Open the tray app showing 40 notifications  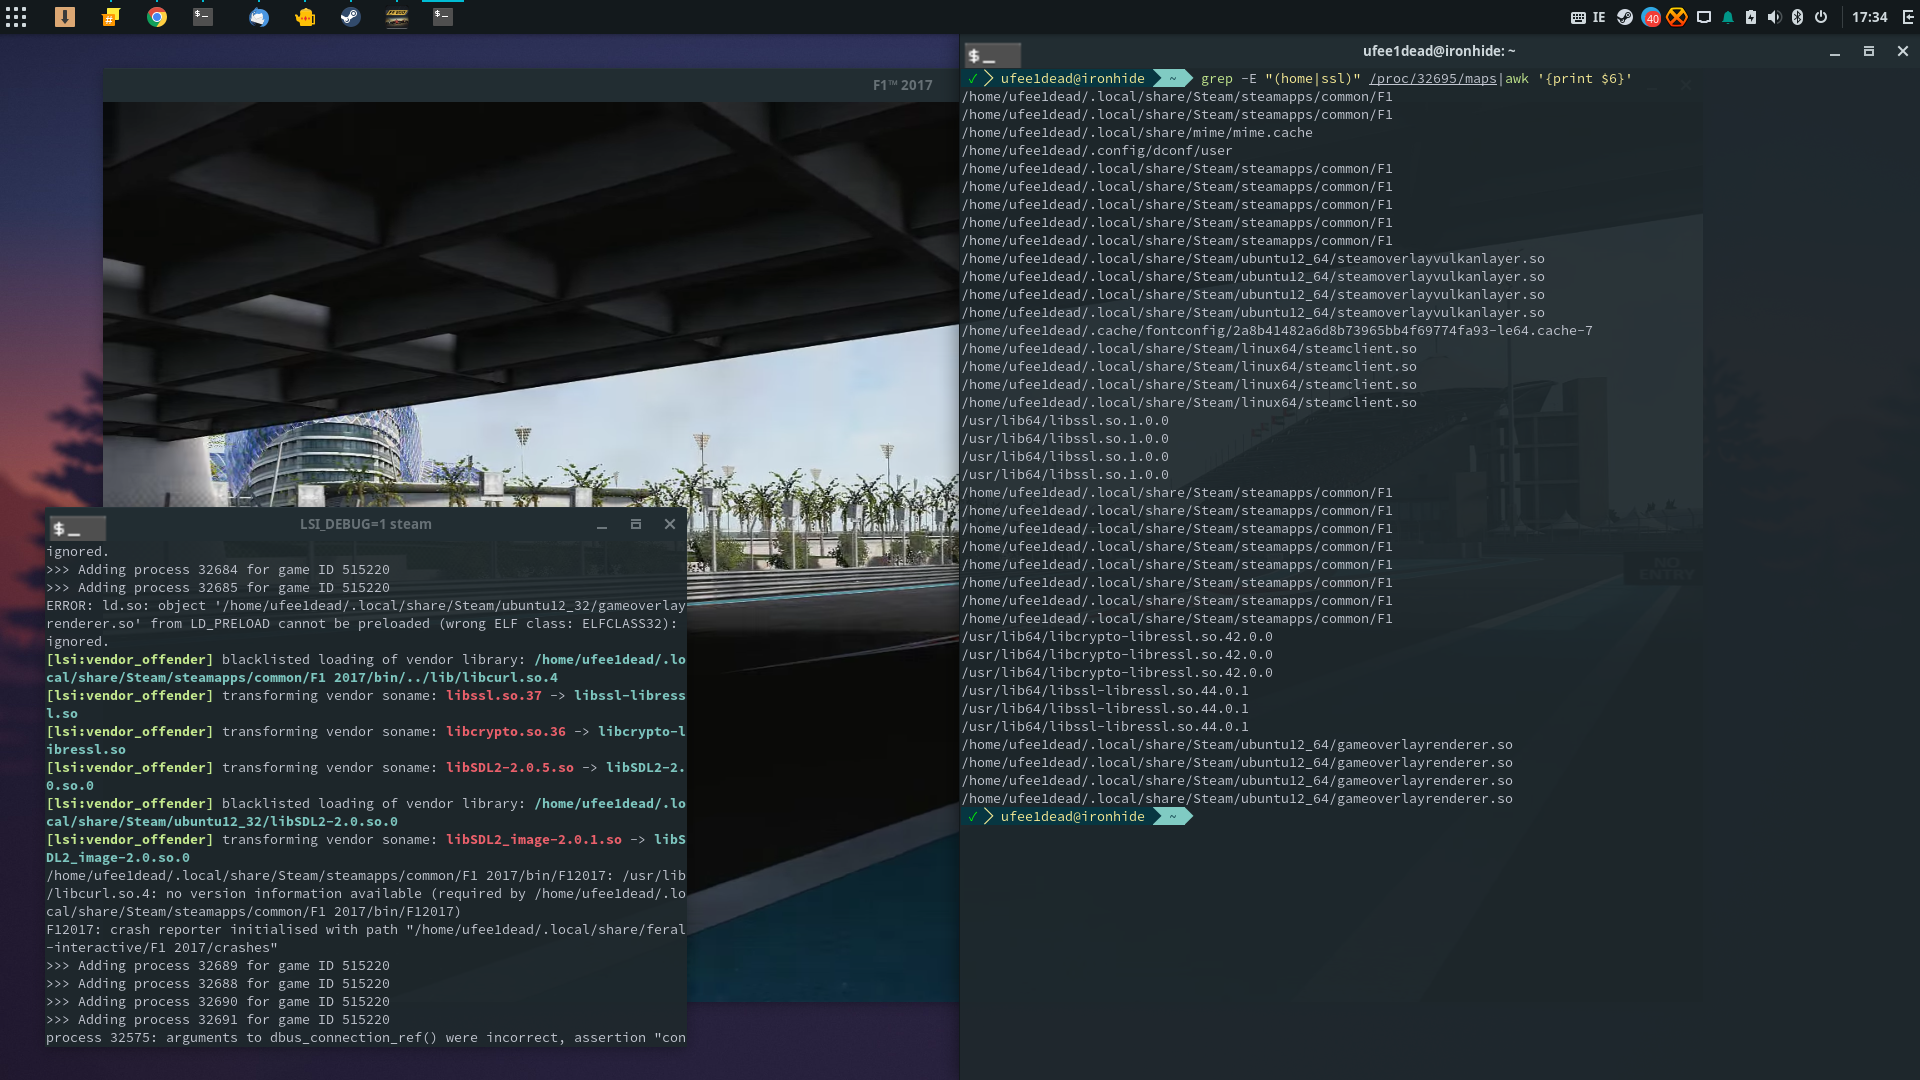click(x=1651, y=17)
